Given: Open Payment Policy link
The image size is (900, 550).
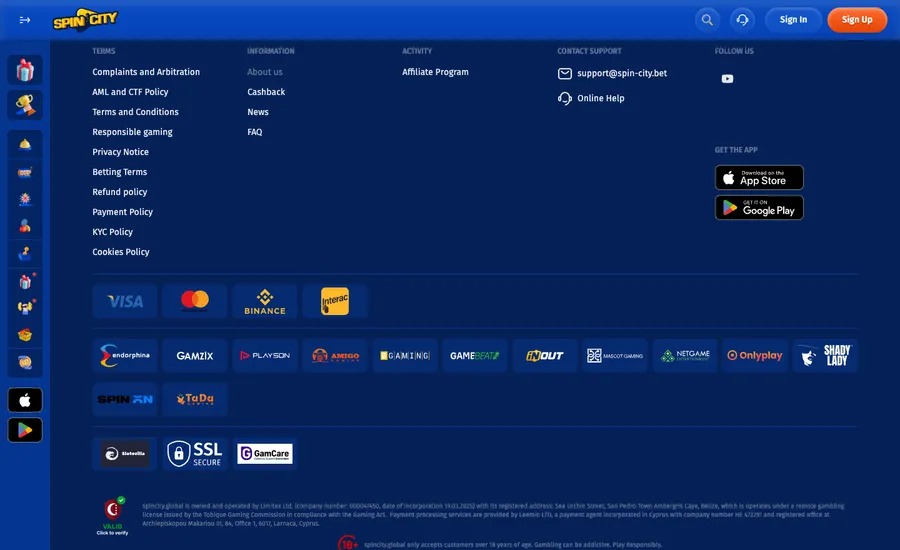Looking at the screenshot, I should tap(122, 212).
